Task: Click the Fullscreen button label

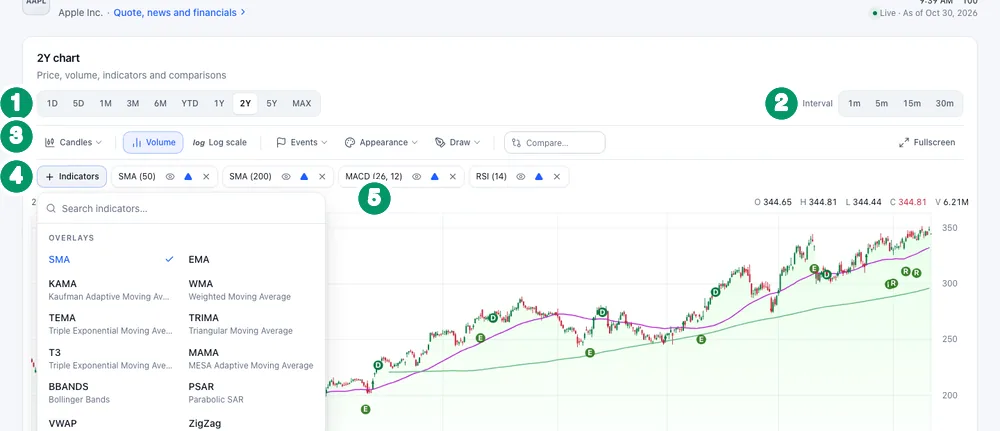Action: click(934, 143)
